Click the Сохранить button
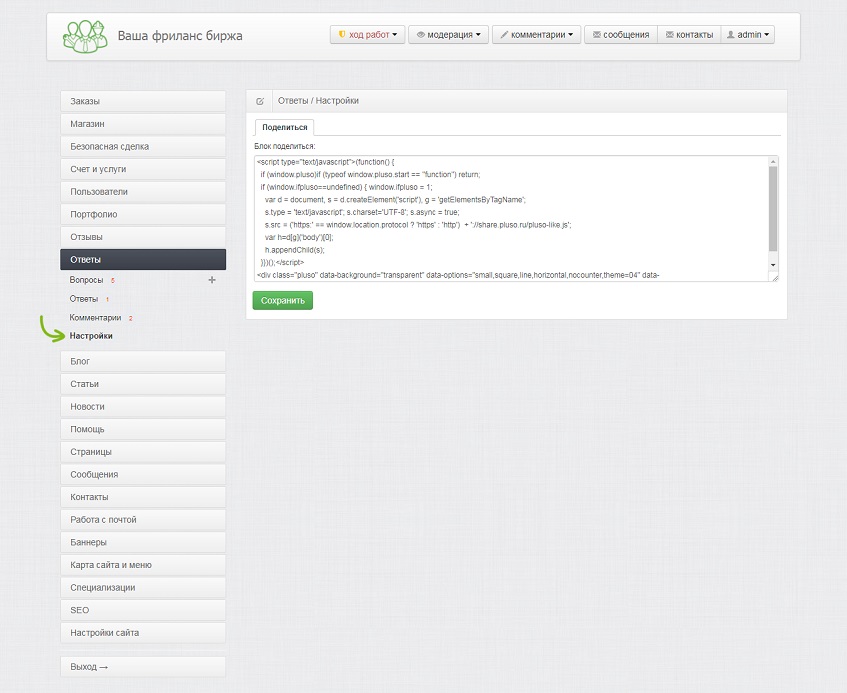The image size is (847, 693). (283, 300)
